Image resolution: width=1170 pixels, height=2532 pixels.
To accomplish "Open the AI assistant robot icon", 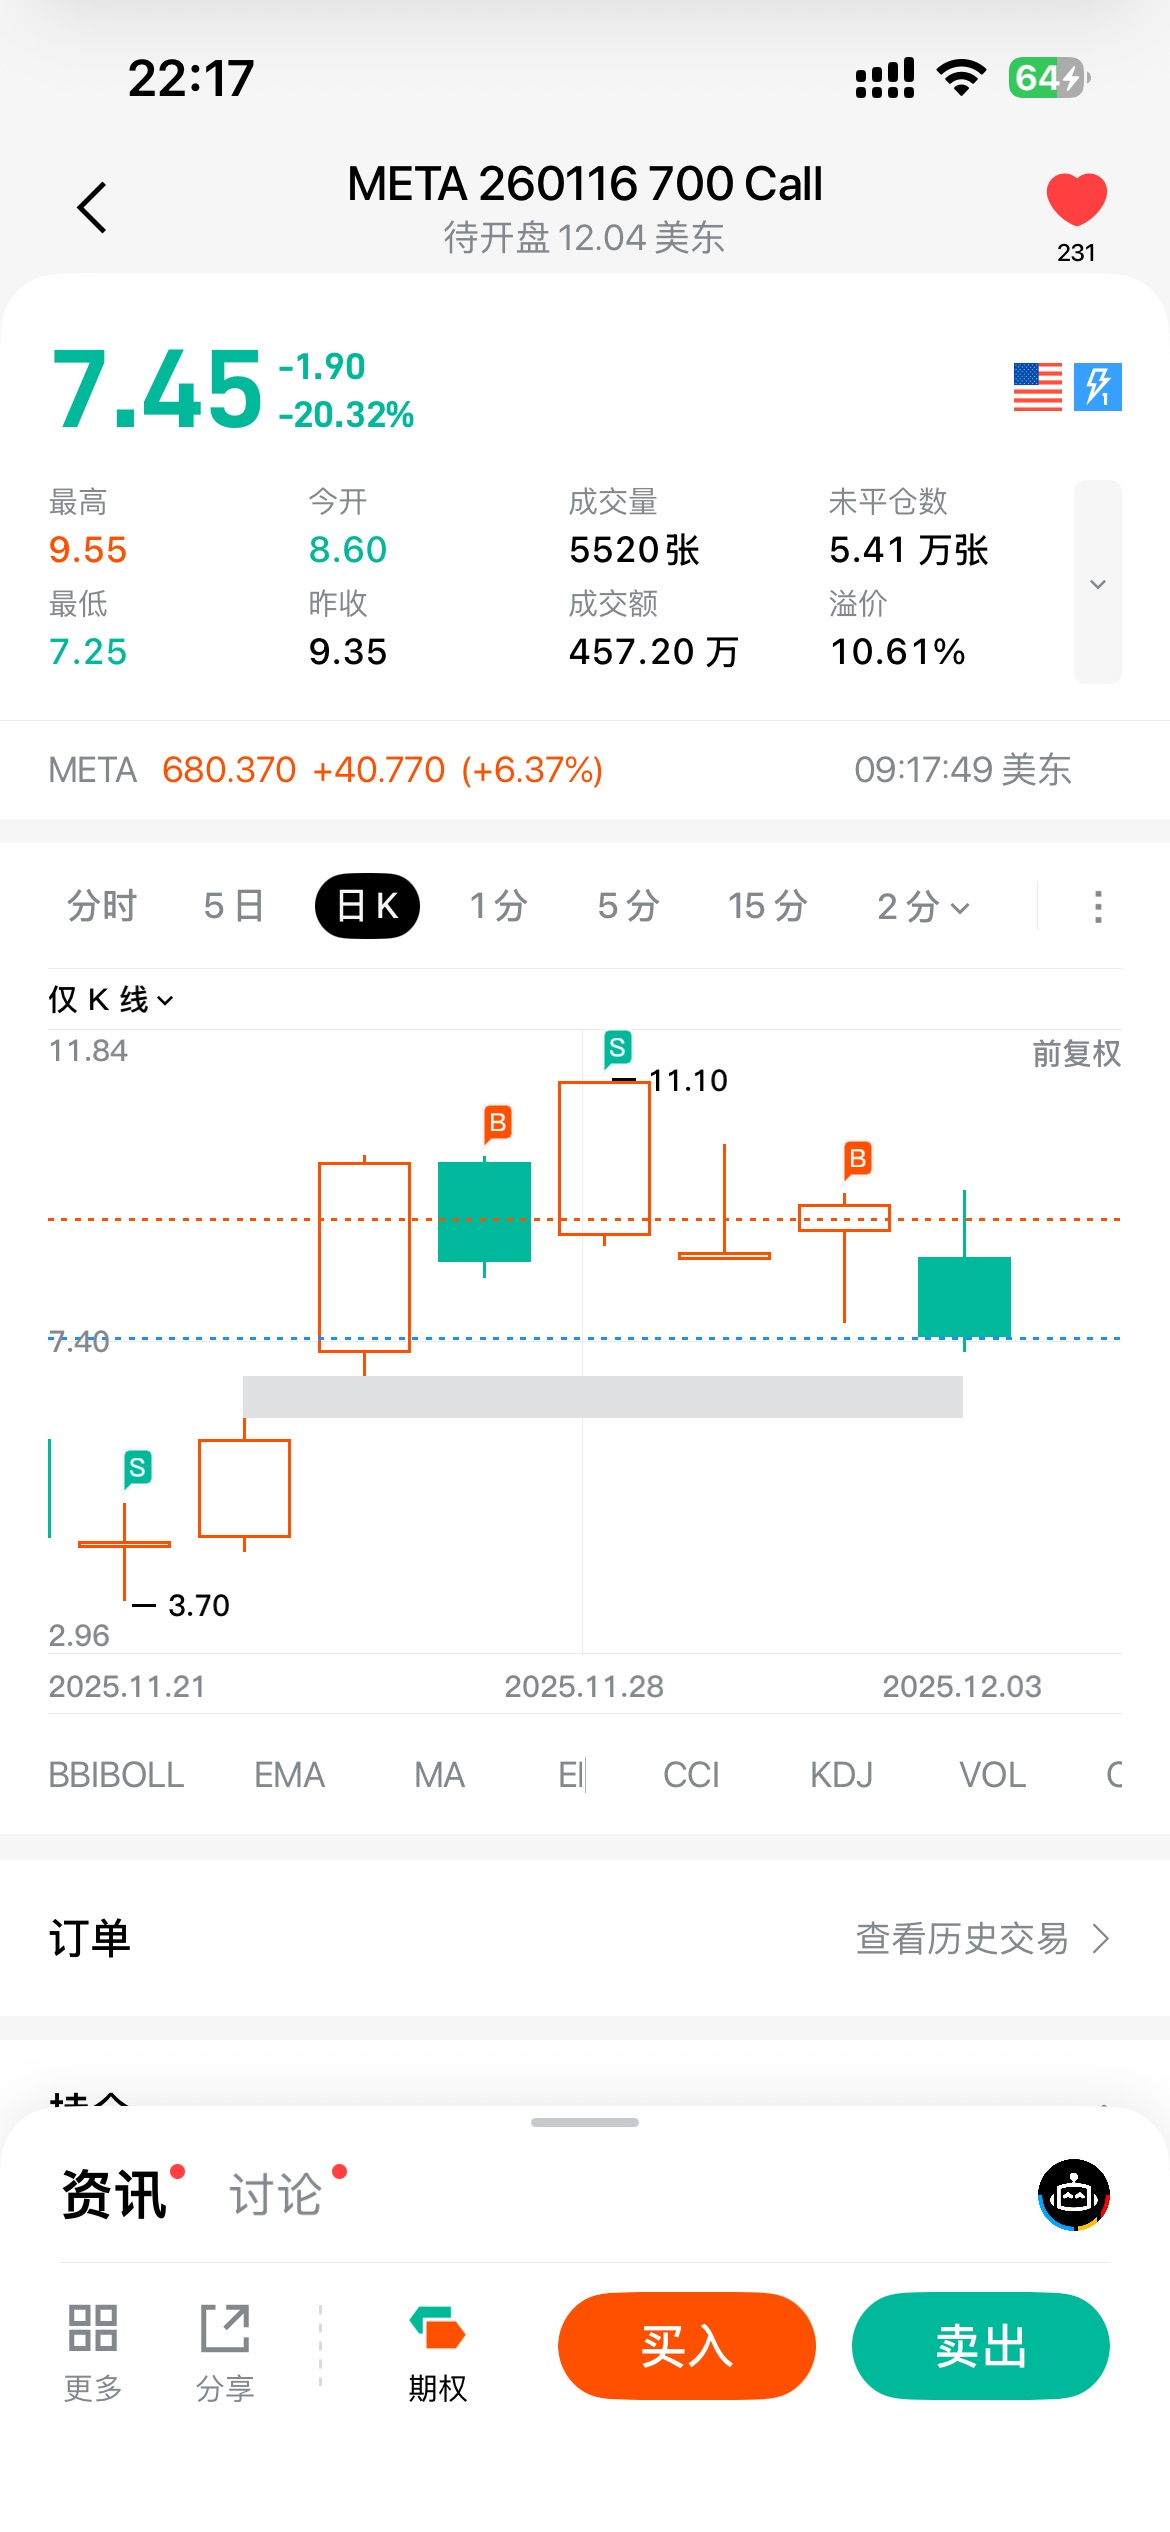I will 1074,2195.
